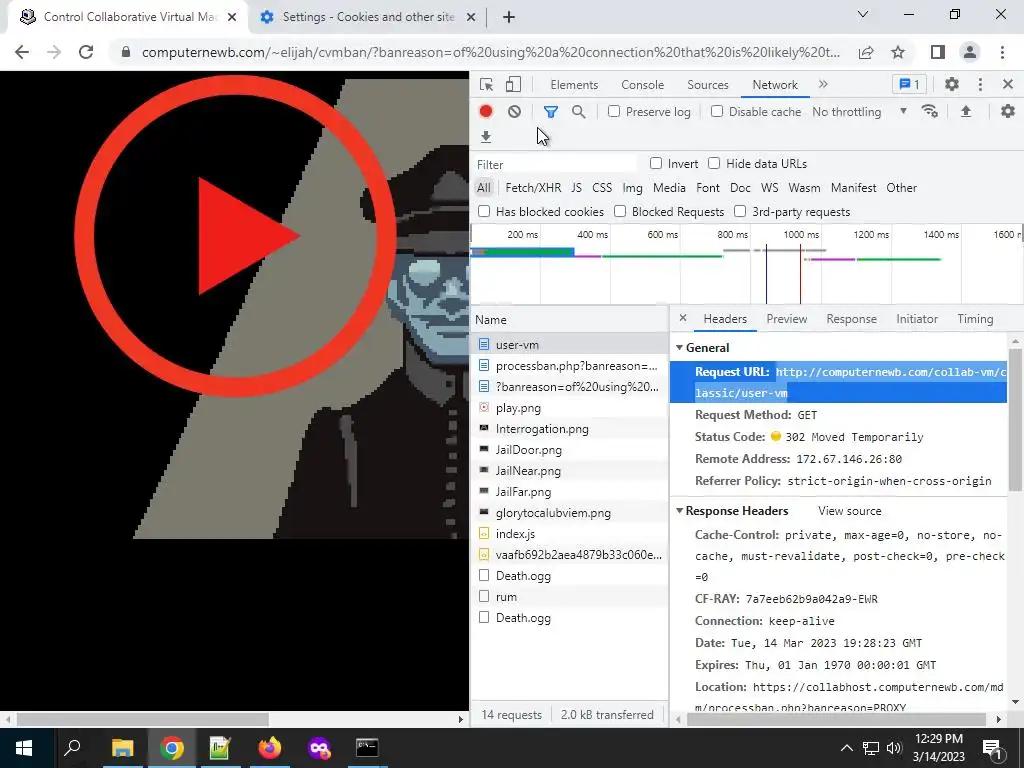1024x768 pixels.
Task: Share this page icon in address bar
Action: click(866, 52)
